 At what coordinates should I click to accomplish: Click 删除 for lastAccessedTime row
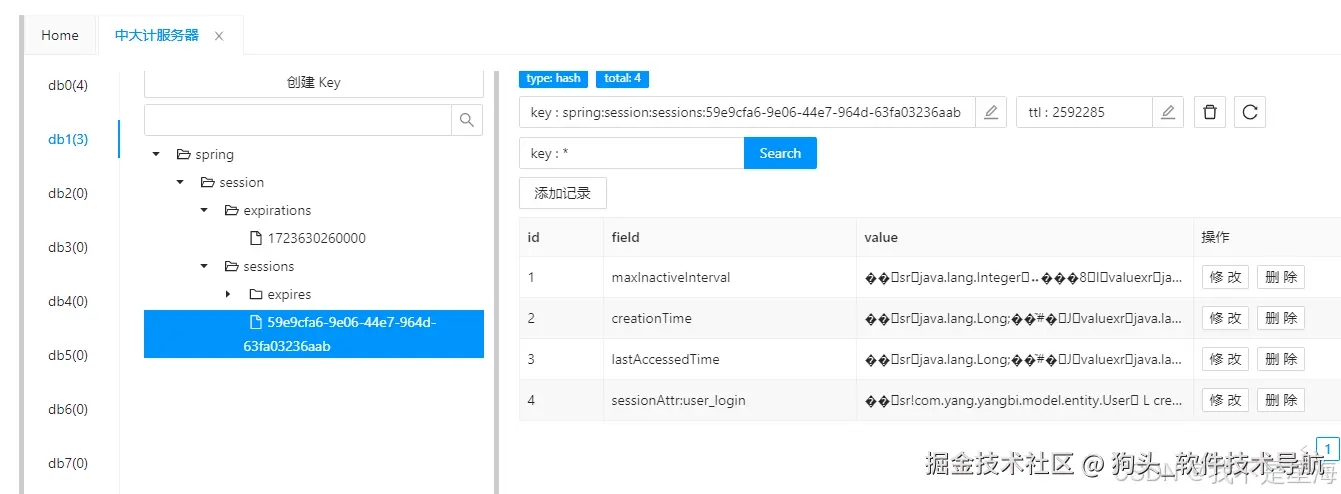coord(1281,359)
